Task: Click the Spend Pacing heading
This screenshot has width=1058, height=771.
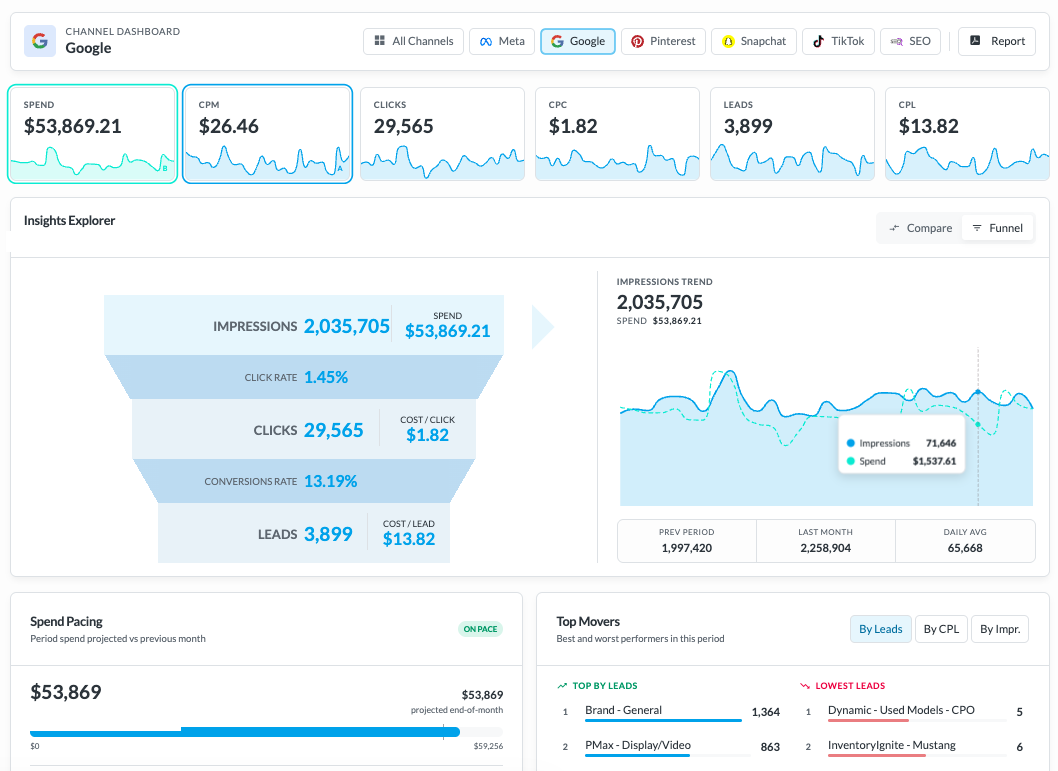Action: pyautogui.click(x=66, y=621)
